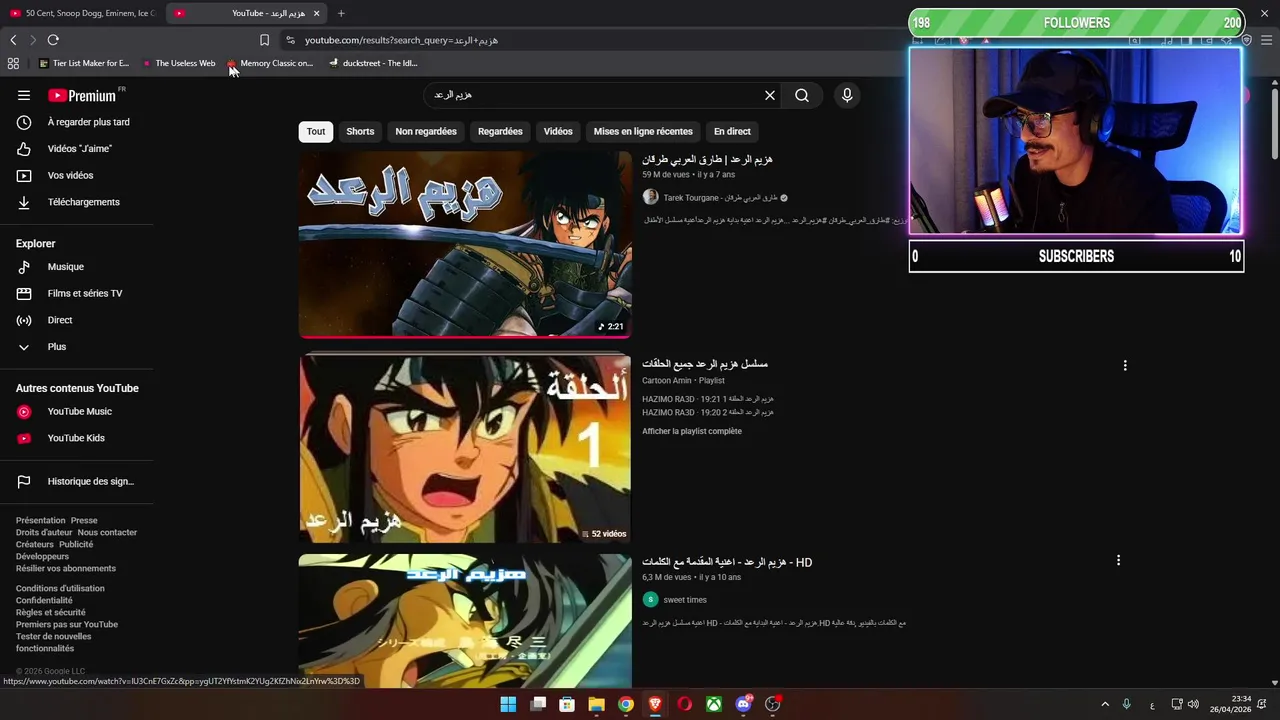Filter results by Non regardées
This screenshot has height=720, width=1280.
[426, 131]
